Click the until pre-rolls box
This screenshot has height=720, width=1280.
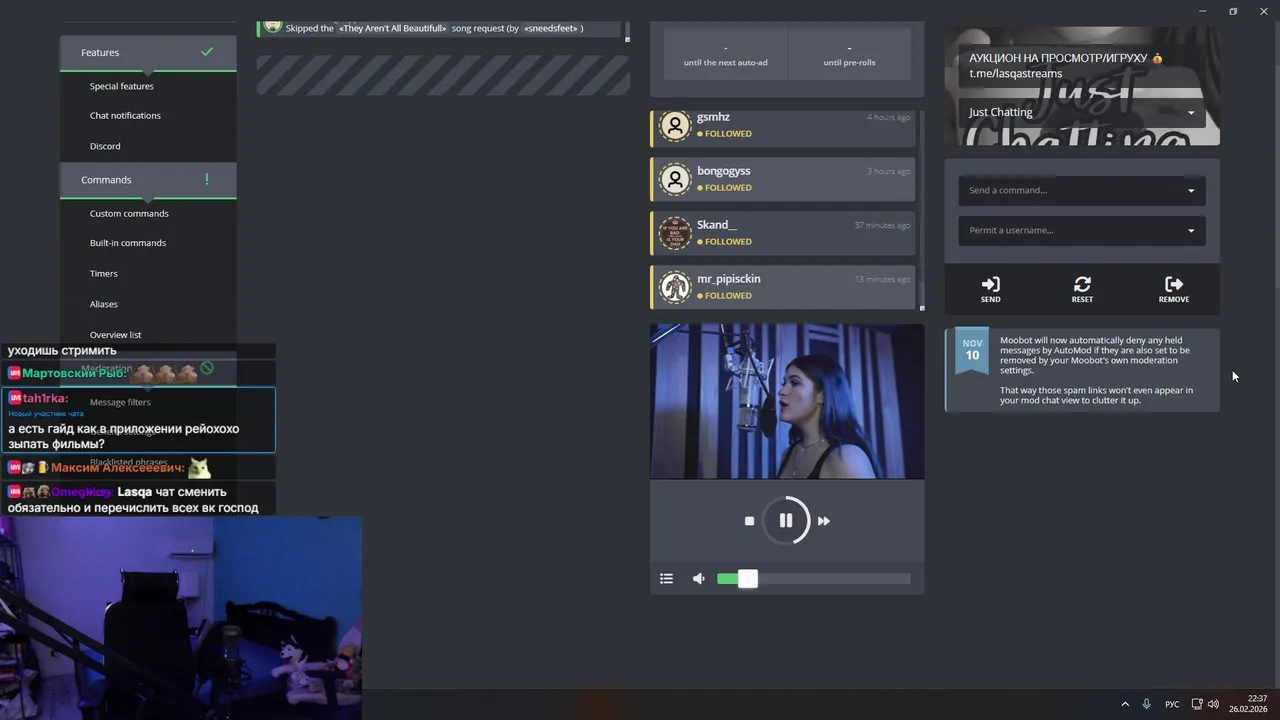[x=849, y=54]
